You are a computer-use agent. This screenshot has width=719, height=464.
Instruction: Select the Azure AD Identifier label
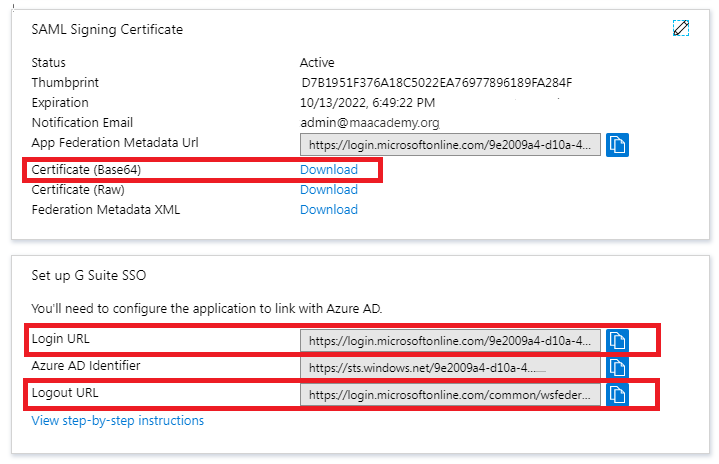point(86,365)
